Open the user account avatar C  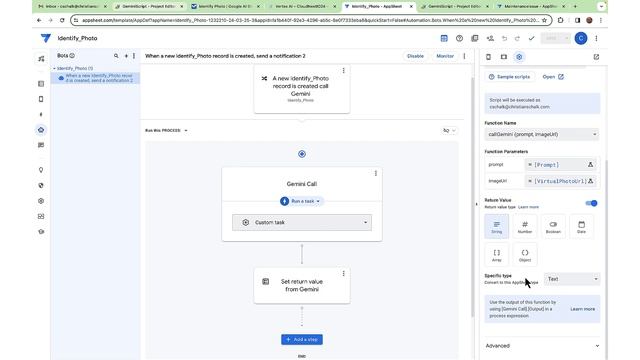581,38
